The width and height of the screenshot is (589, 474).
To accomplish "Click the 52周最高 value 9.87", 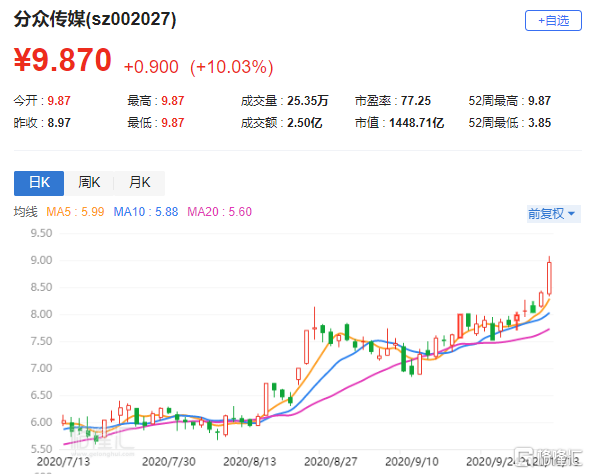I will click(539, 101).
